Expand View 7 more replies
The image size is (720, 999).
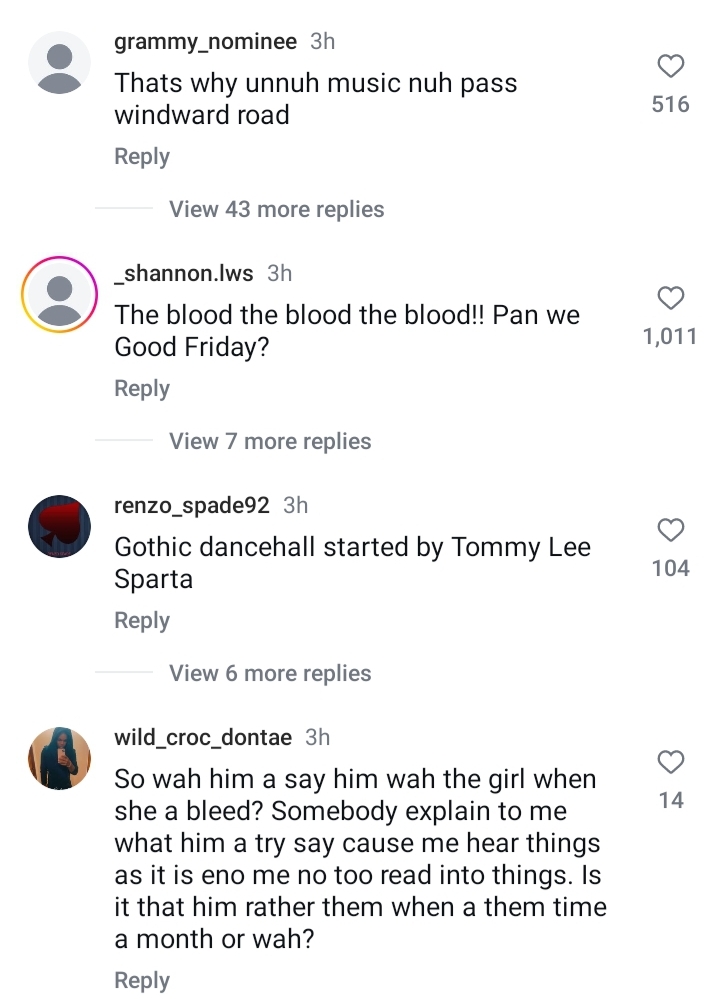(270, 441)
